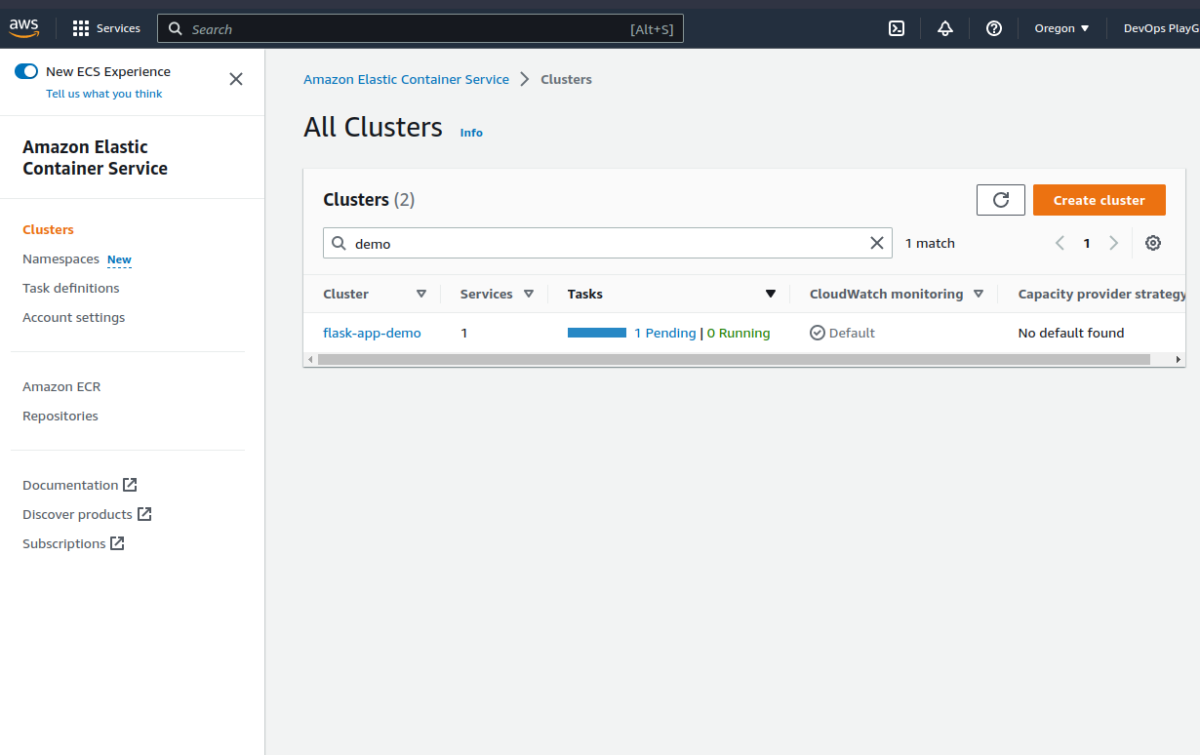This screenshot has width=1200, height=755.
Task: Open the Tasks column filter dropdown
Action: (770, 293)
